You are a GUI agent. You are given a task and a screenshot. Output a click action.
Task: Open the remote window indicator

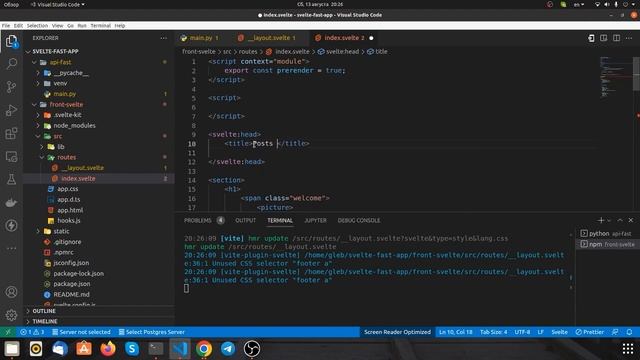pyautogui.click(x=8, y=332)
